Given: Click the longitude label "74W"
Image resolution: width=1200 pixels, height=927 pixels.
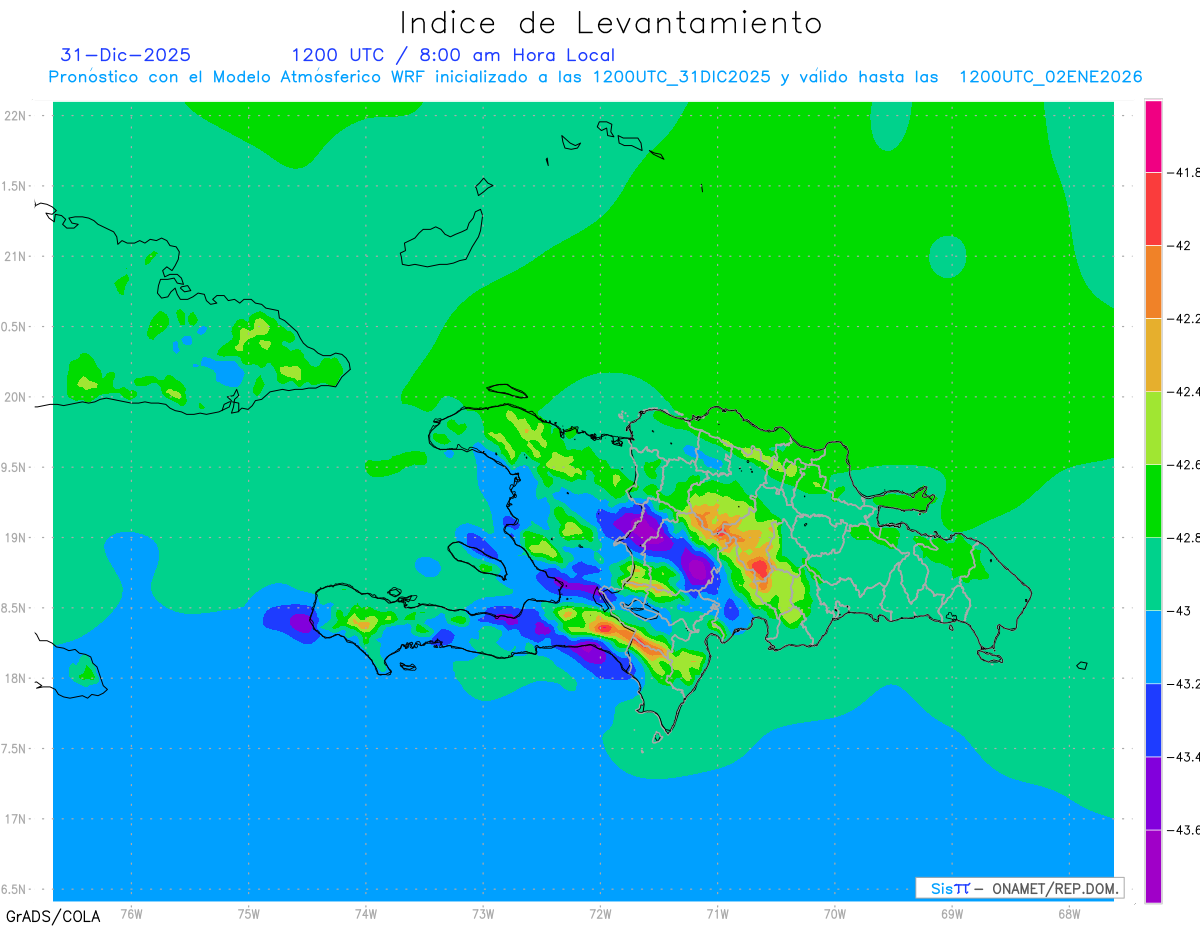Looking at the screenshot, I should (366, 912).
